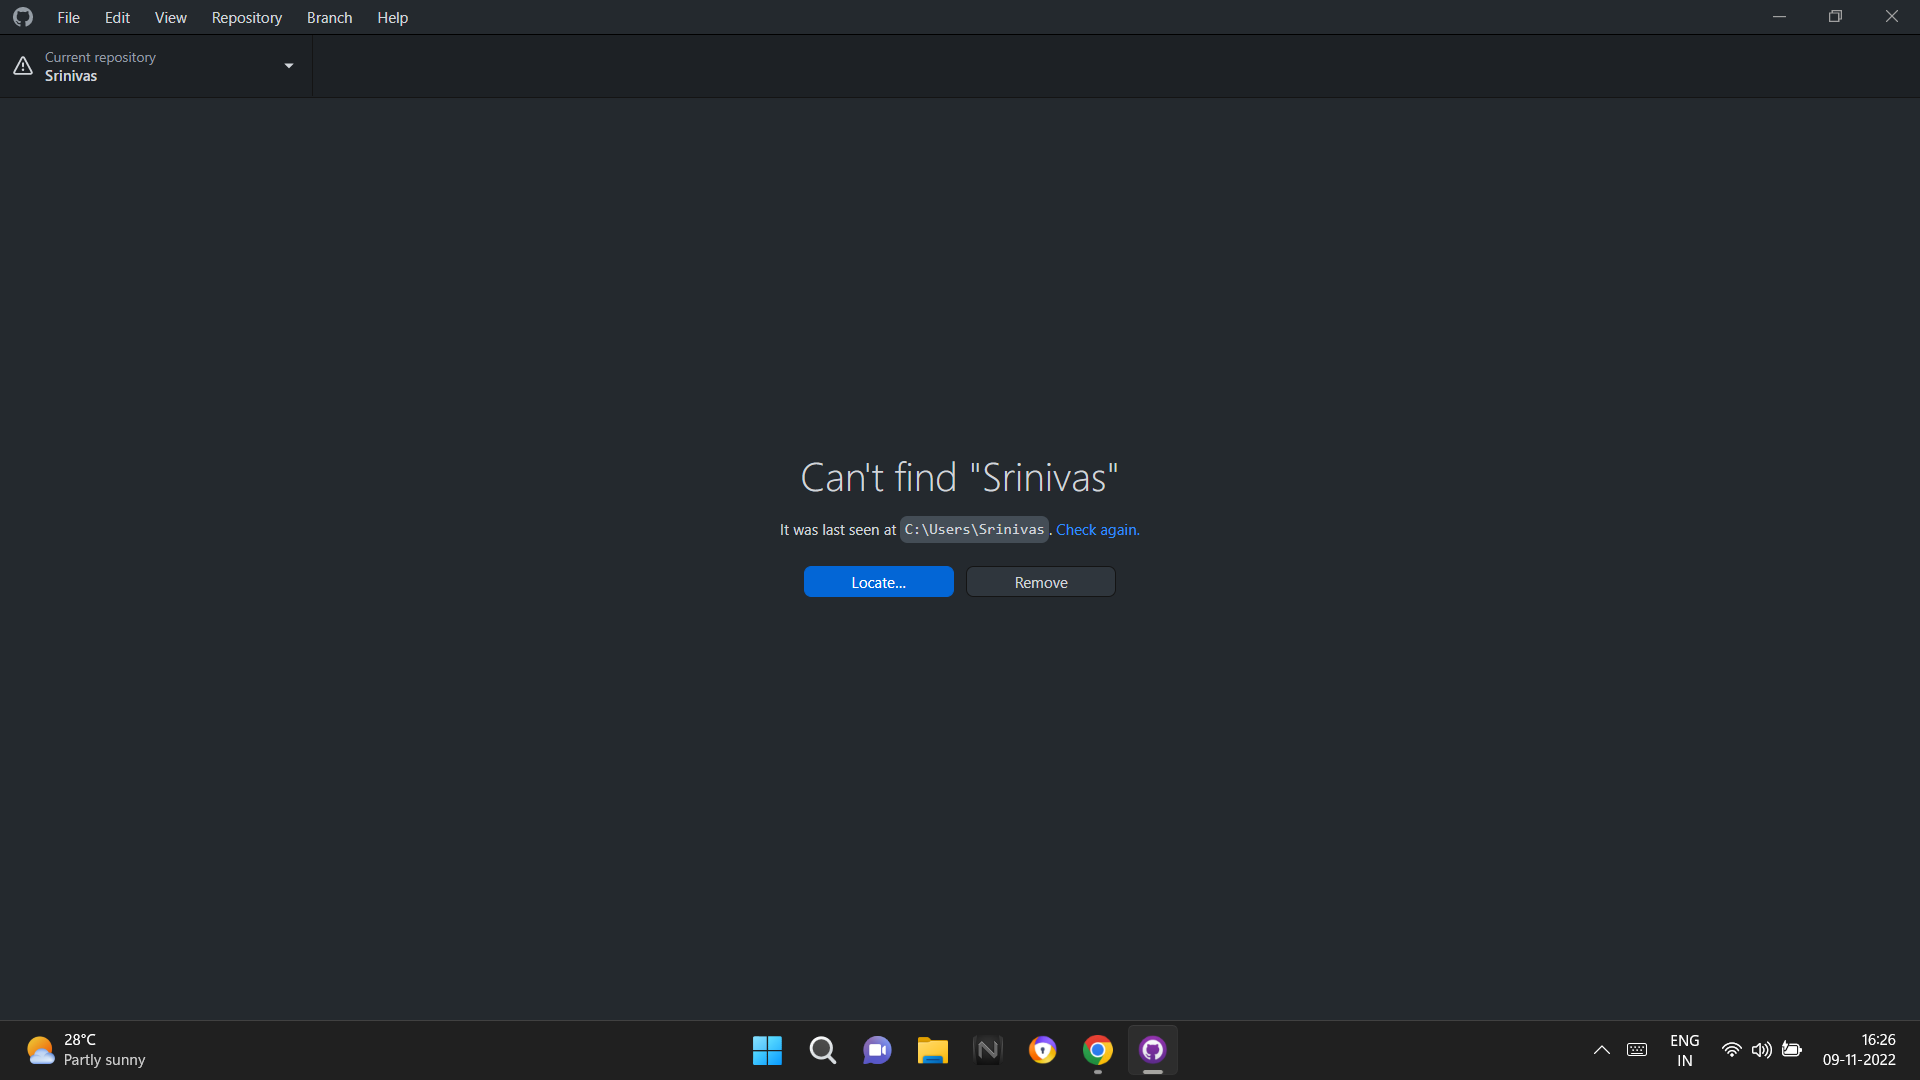The image size is (1920, 1080).
Task: Show hidden system tray icons
Action: pos(1601,1050)
